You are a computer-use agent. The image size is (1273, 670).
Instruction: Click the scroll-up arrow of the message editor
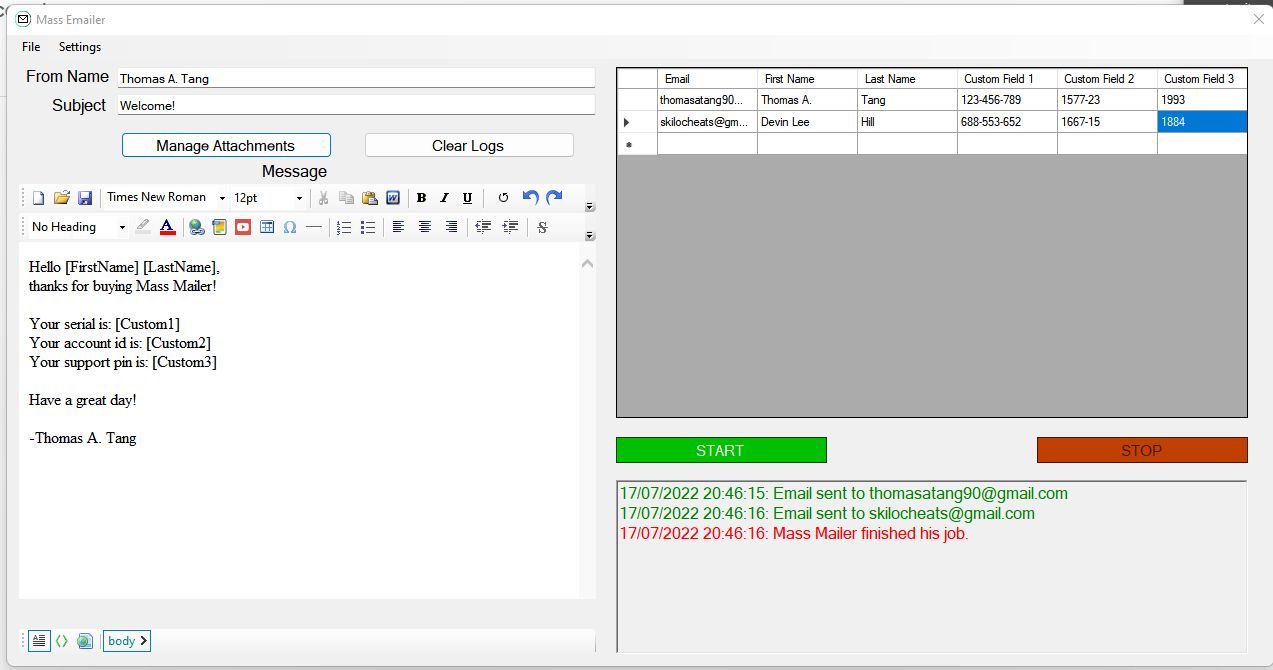click(587, 264)
